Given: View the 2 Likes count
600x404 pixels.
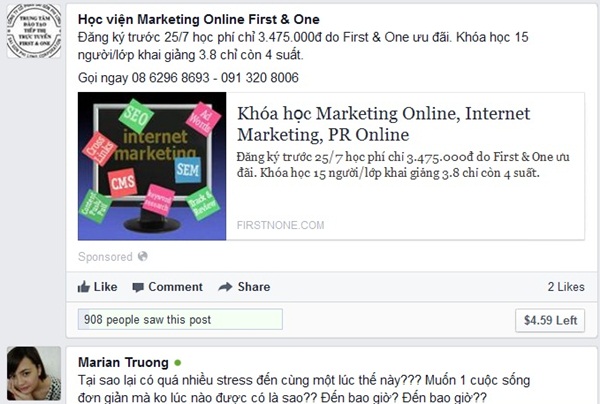Looking at the screenshot, I should point(566,287).
